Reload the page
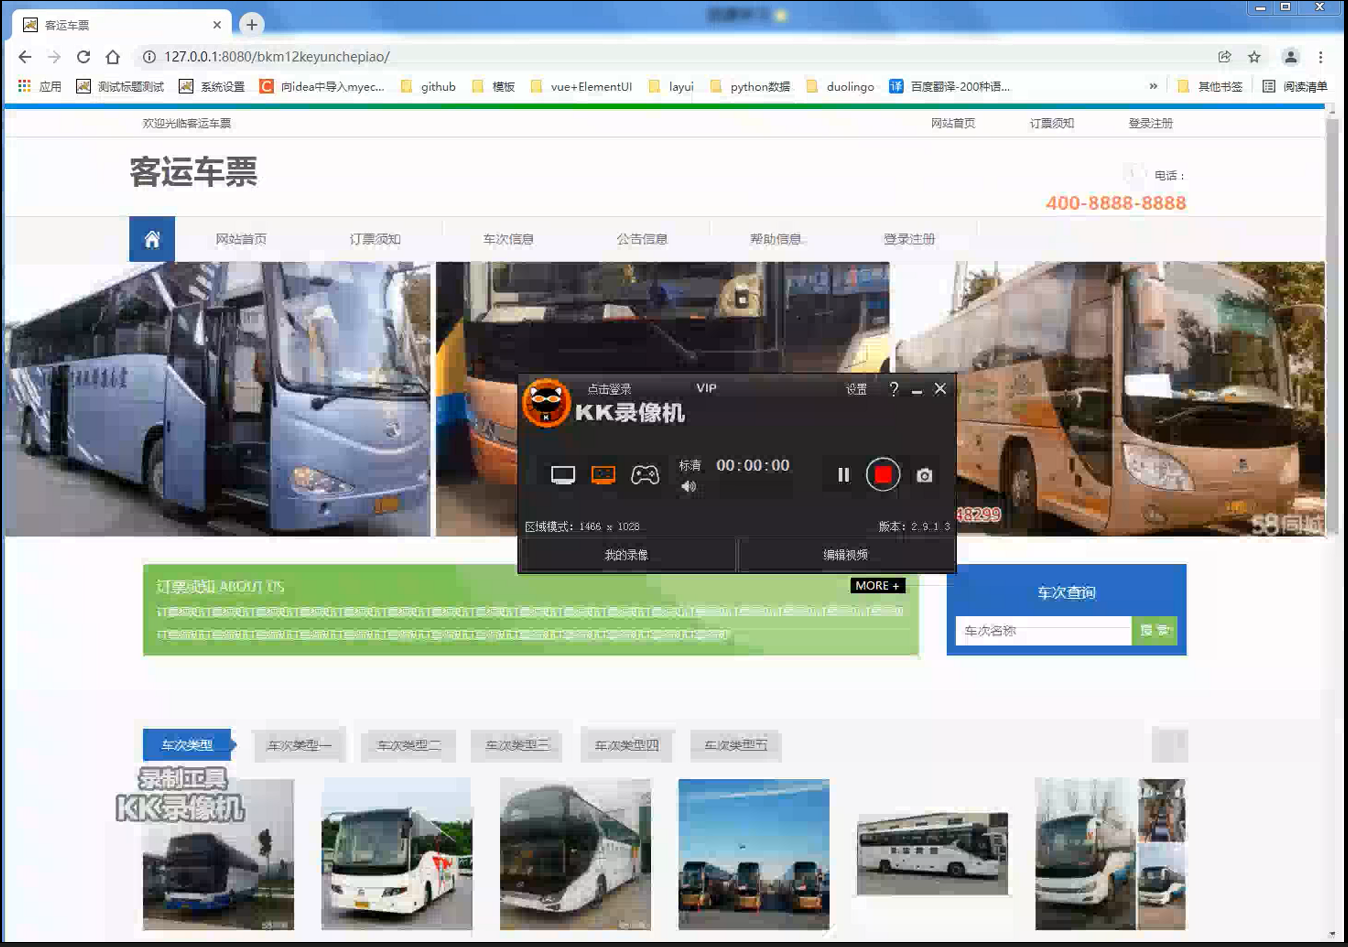This screenshot has height=947, width=1348. 84,57
